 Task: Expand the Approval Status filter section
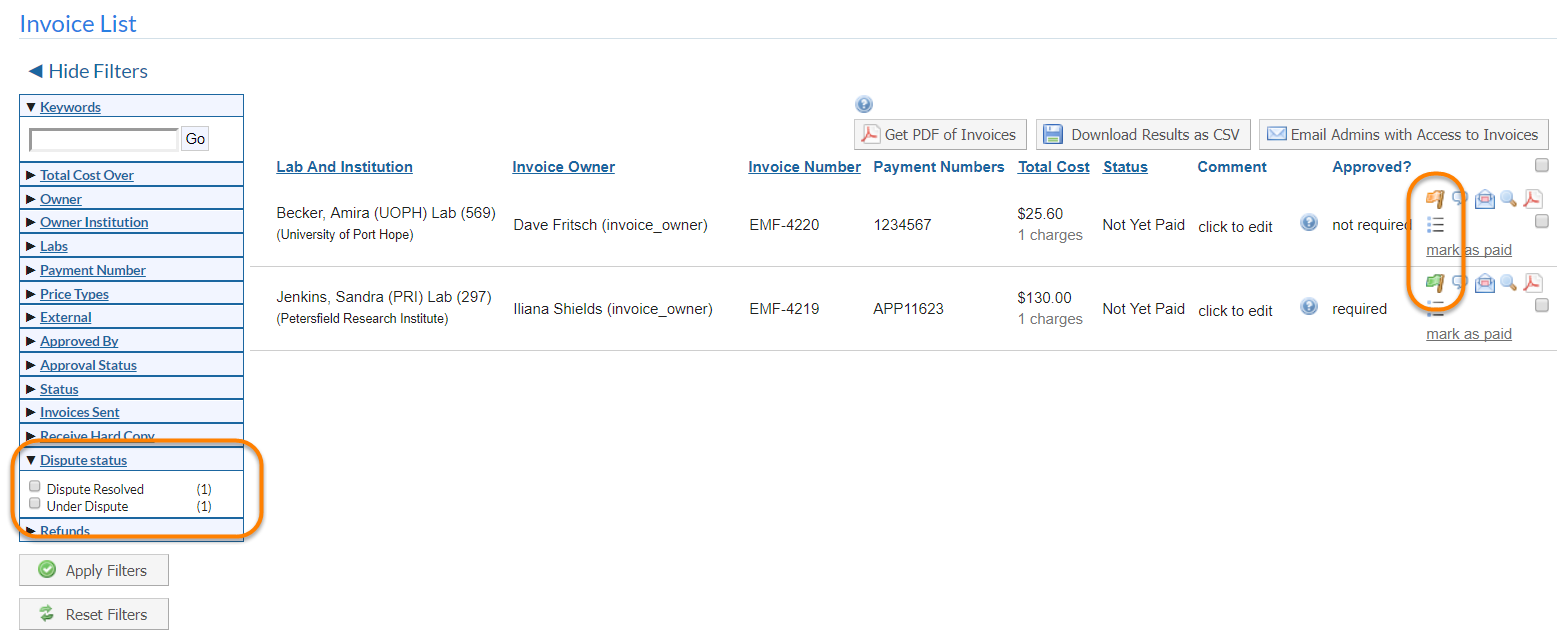[x=88, y=365]
